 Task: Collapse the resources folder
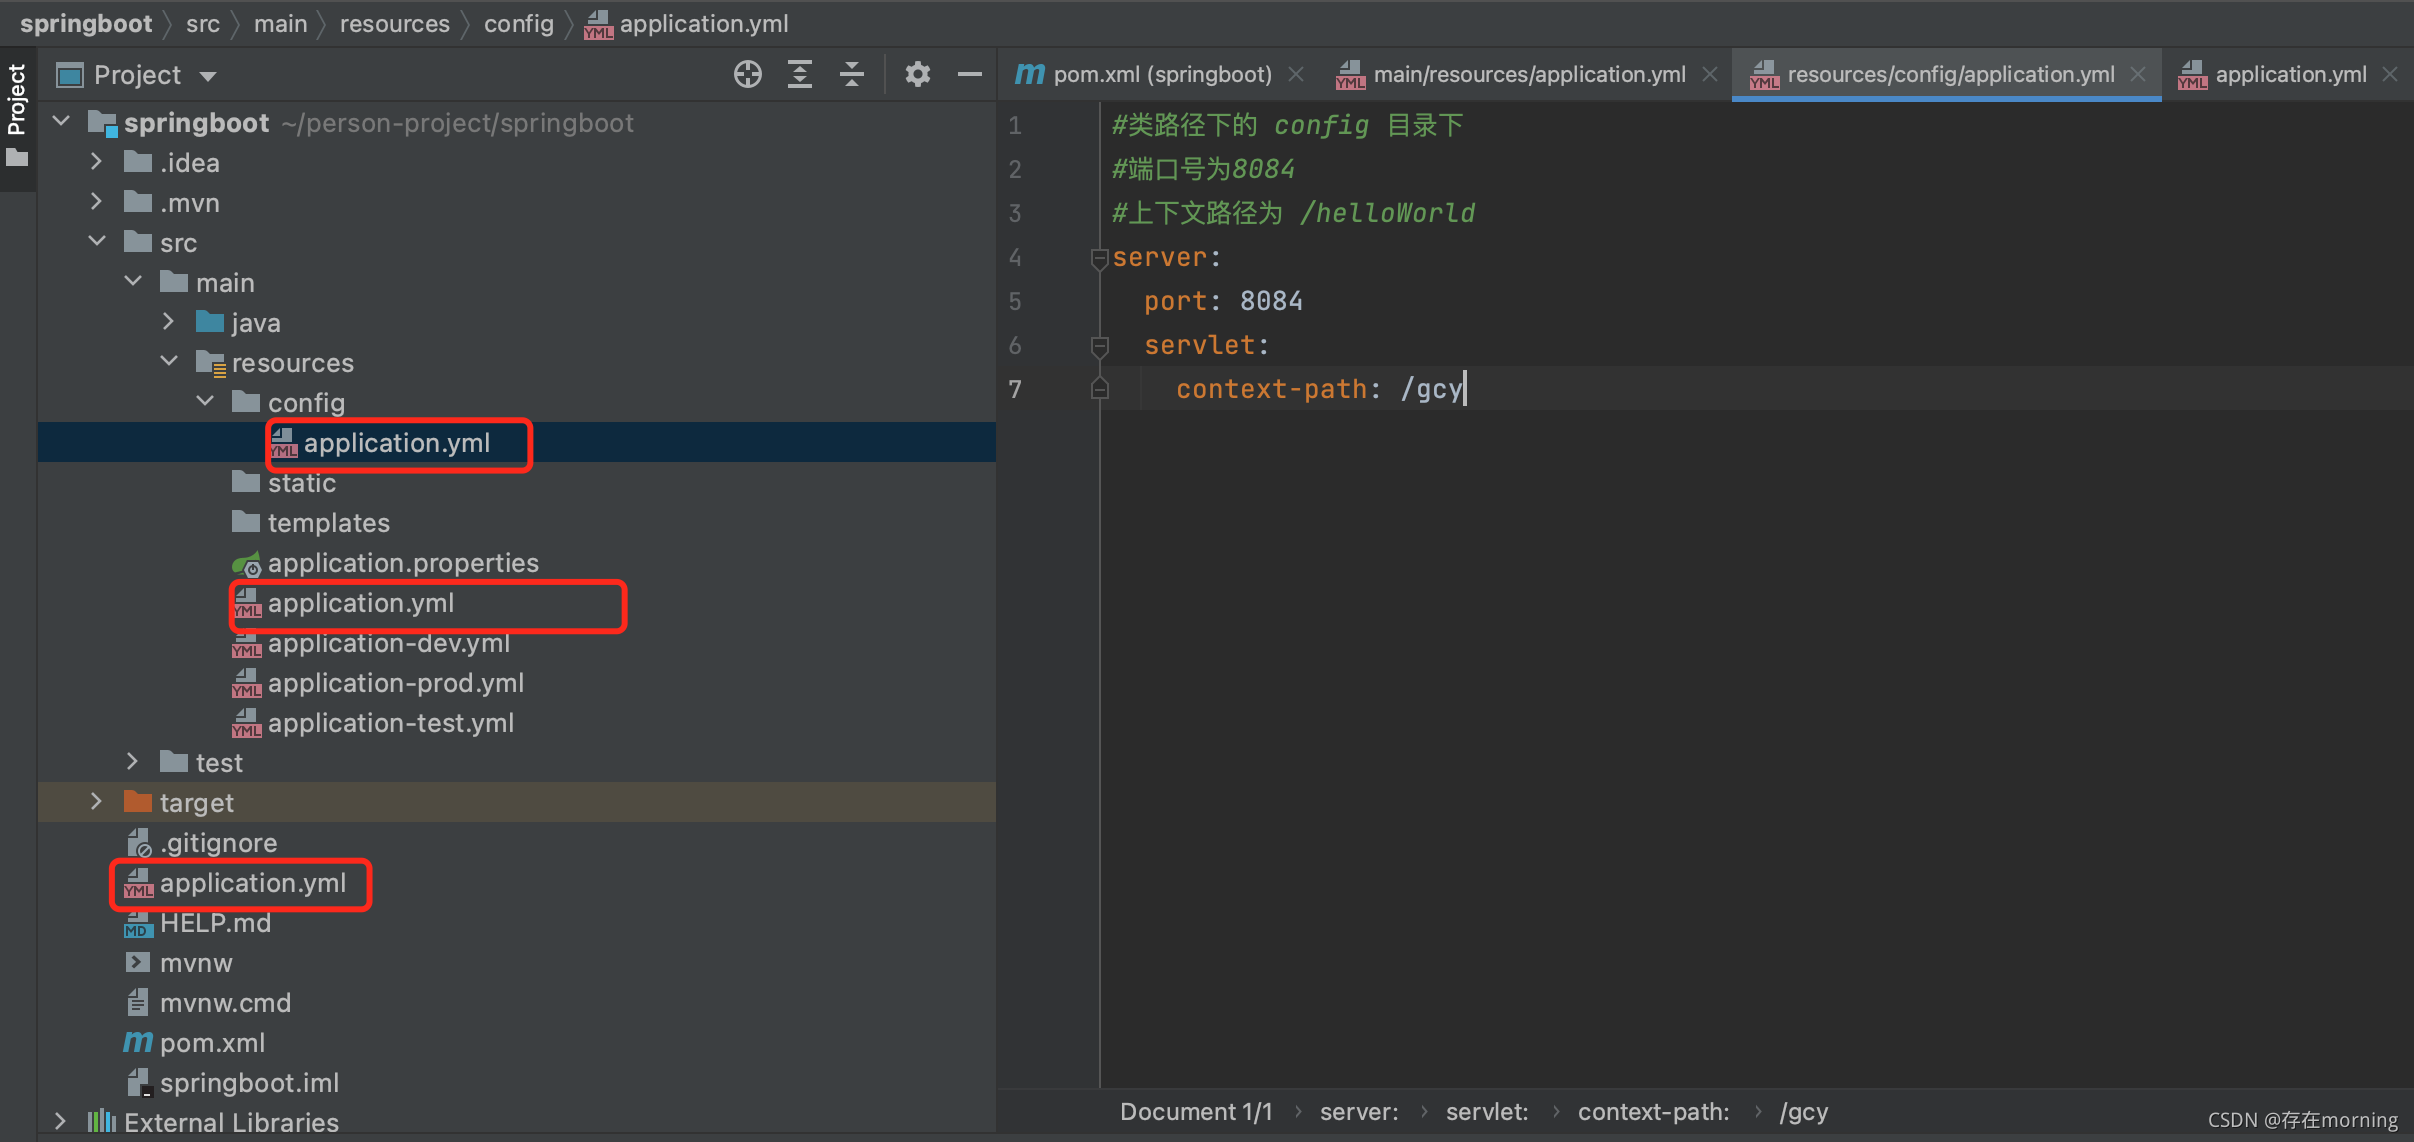click(169, 361)
